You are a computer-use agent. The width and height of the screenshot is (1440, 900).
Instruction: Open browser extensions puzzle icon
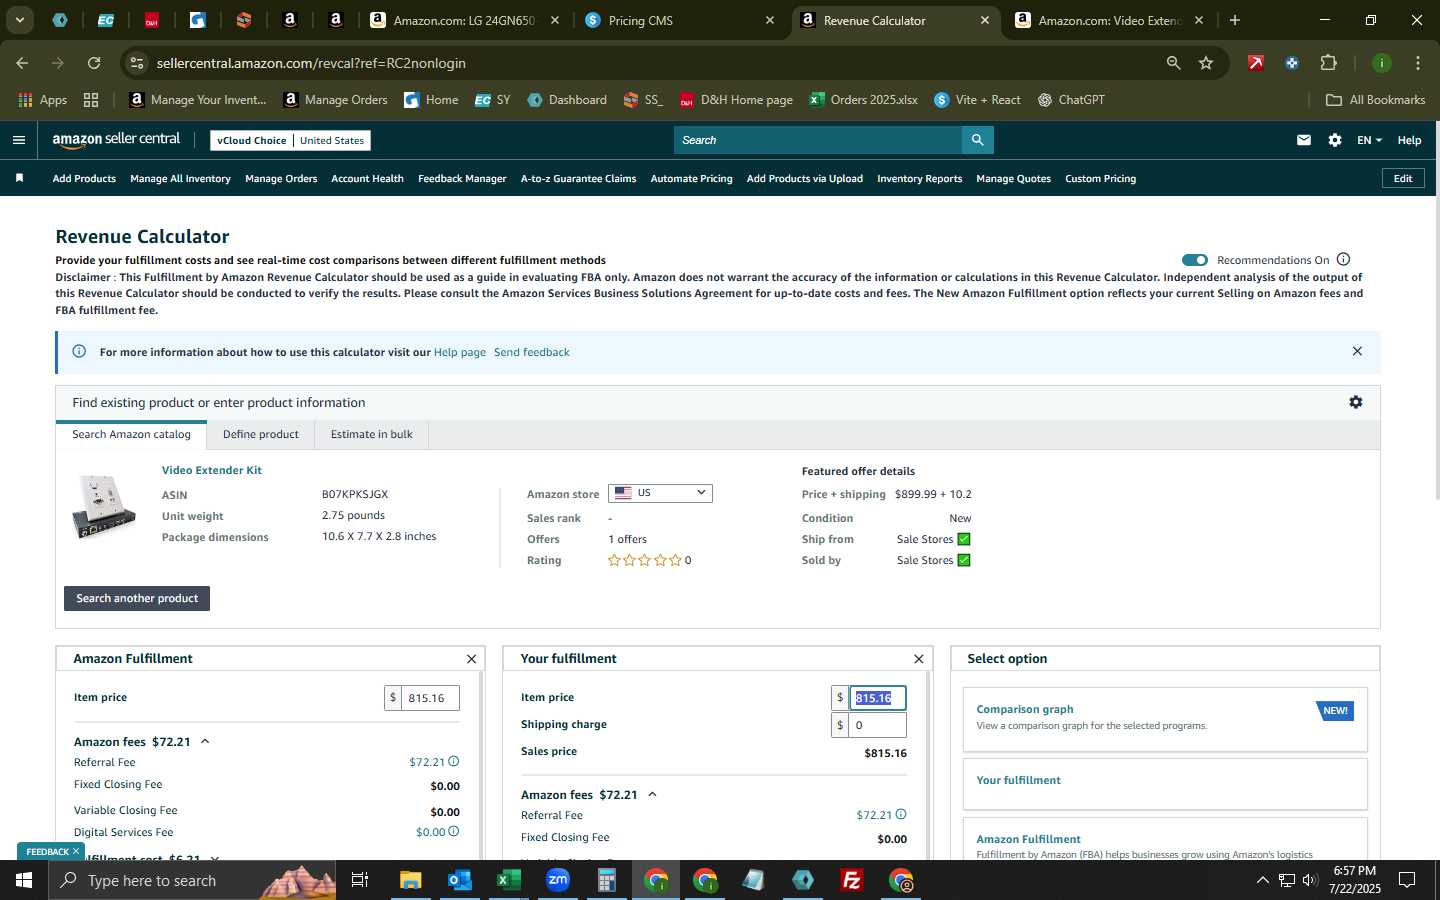(1328, 63)
